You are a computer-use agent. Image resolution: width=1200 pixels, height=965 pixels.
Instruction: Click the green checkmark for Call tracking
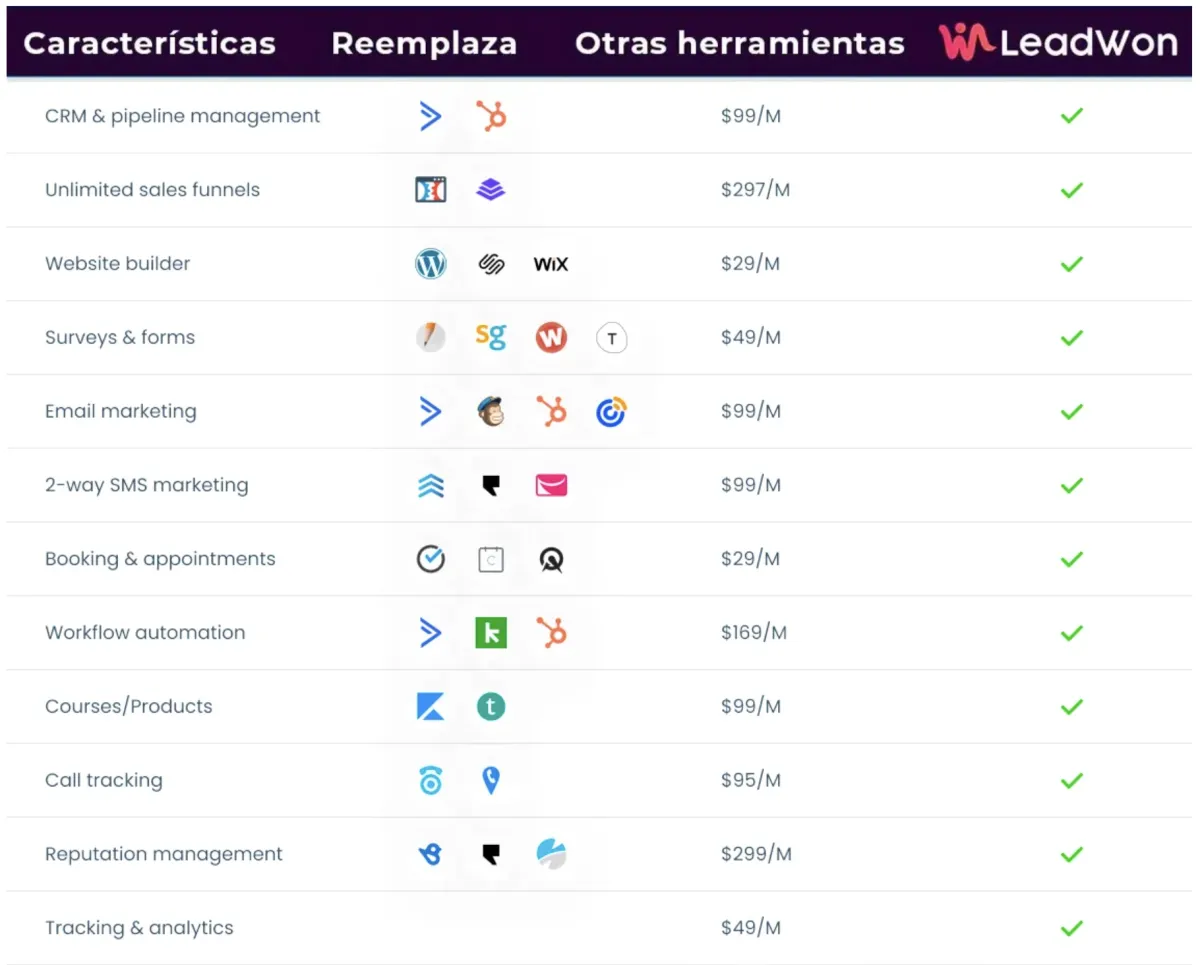[1072, 780]
